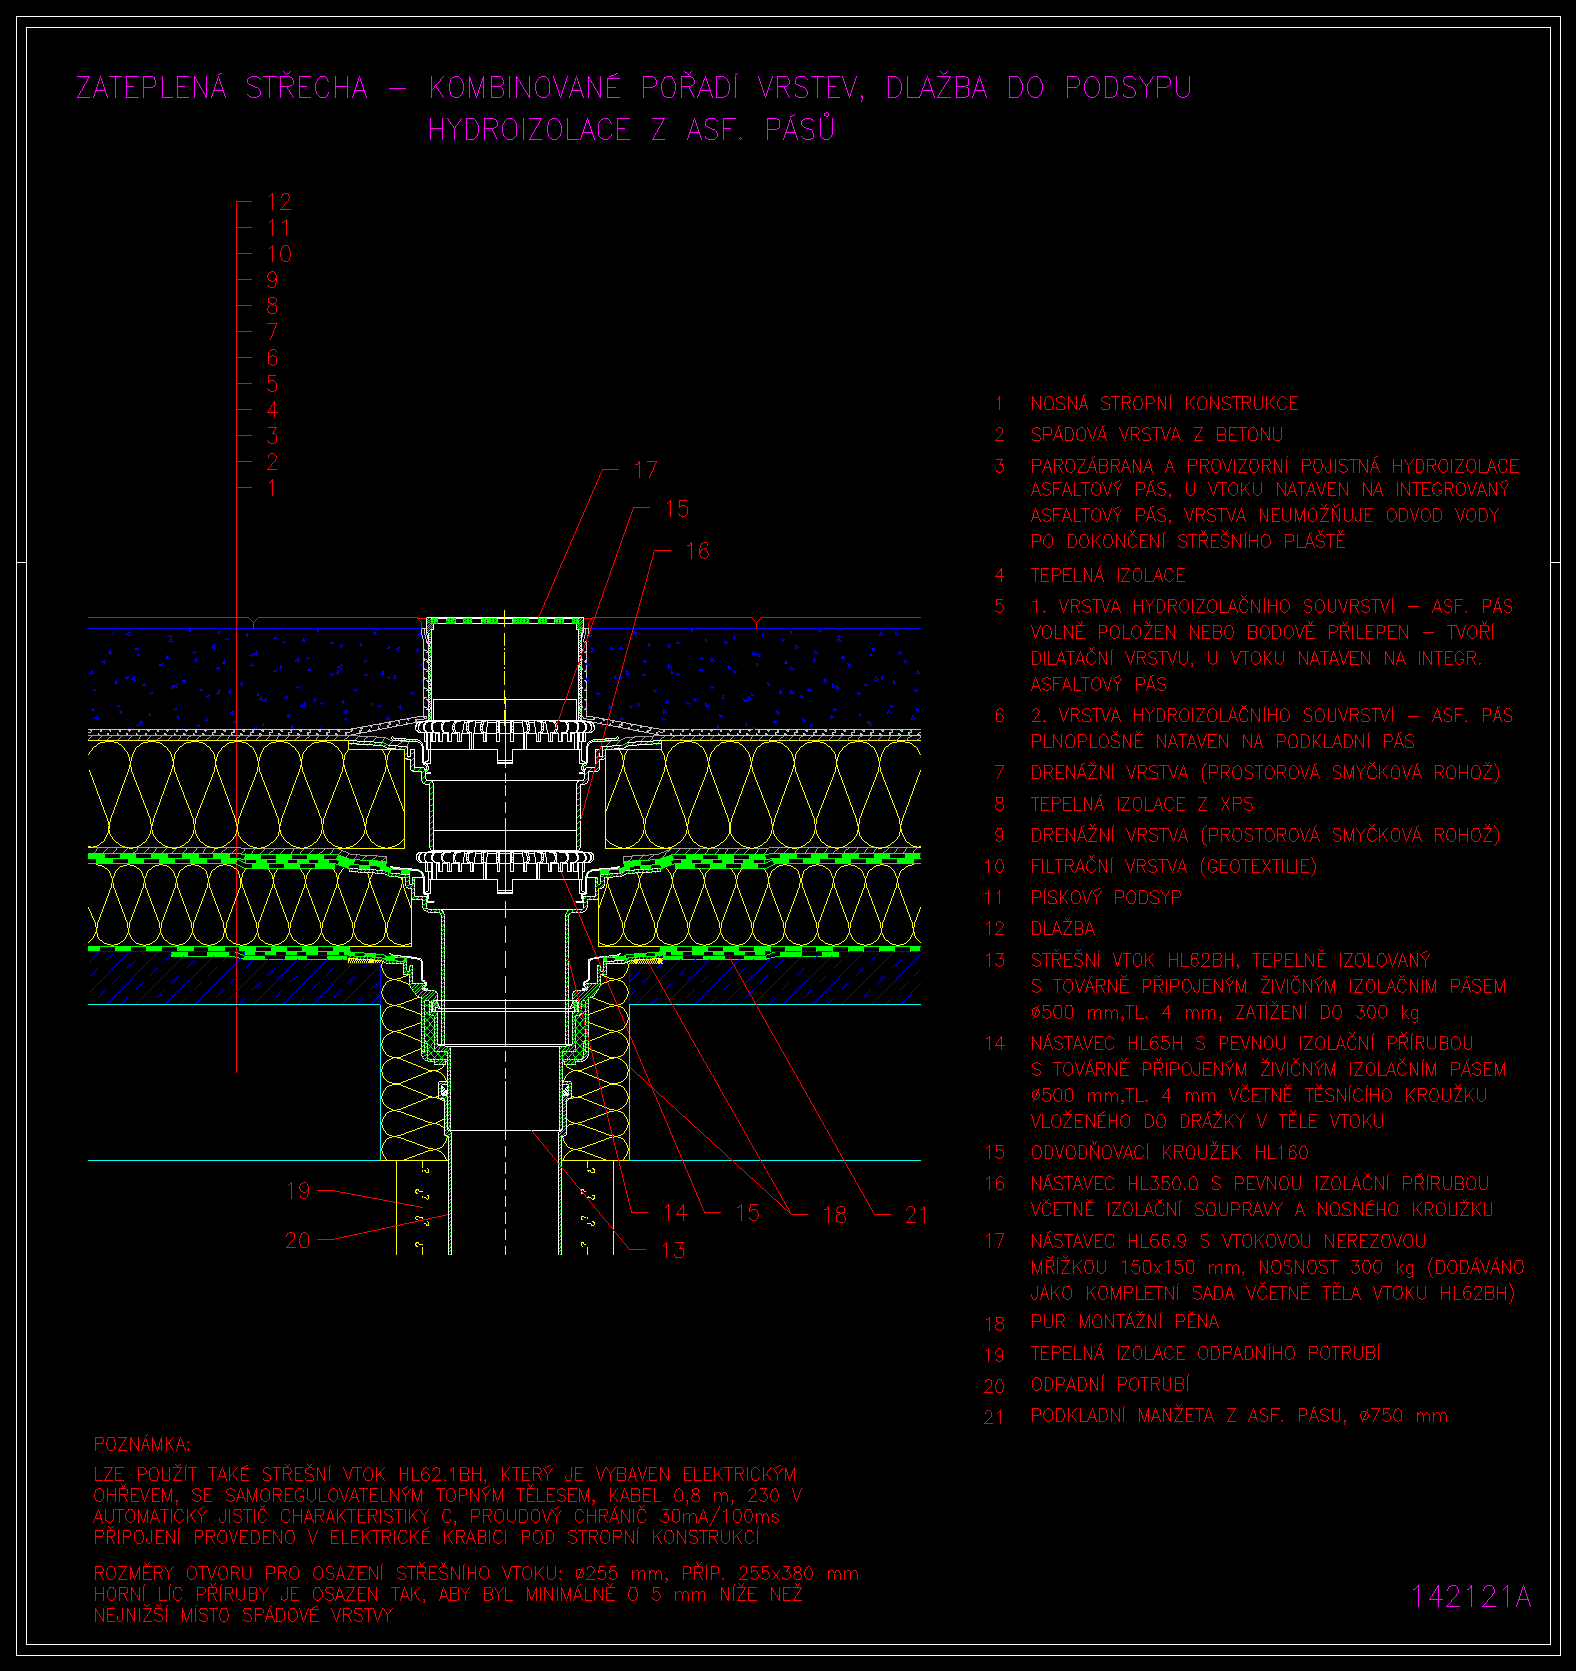Click layer number 10 on the vertical leader
1576x1671 pixels.
coord(279,254)
